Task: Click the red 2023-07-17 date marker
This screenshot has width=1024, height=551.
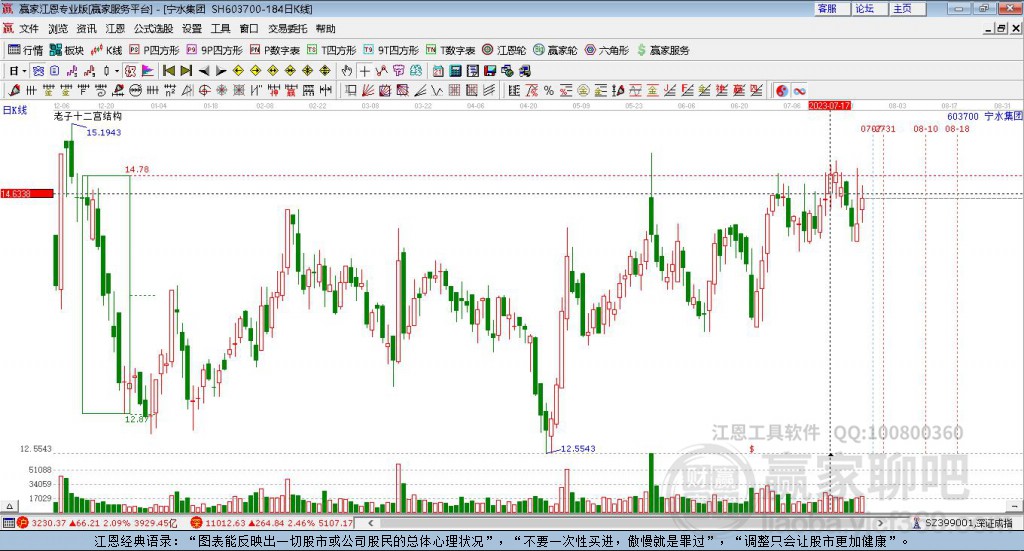Action: pos(829,105)
